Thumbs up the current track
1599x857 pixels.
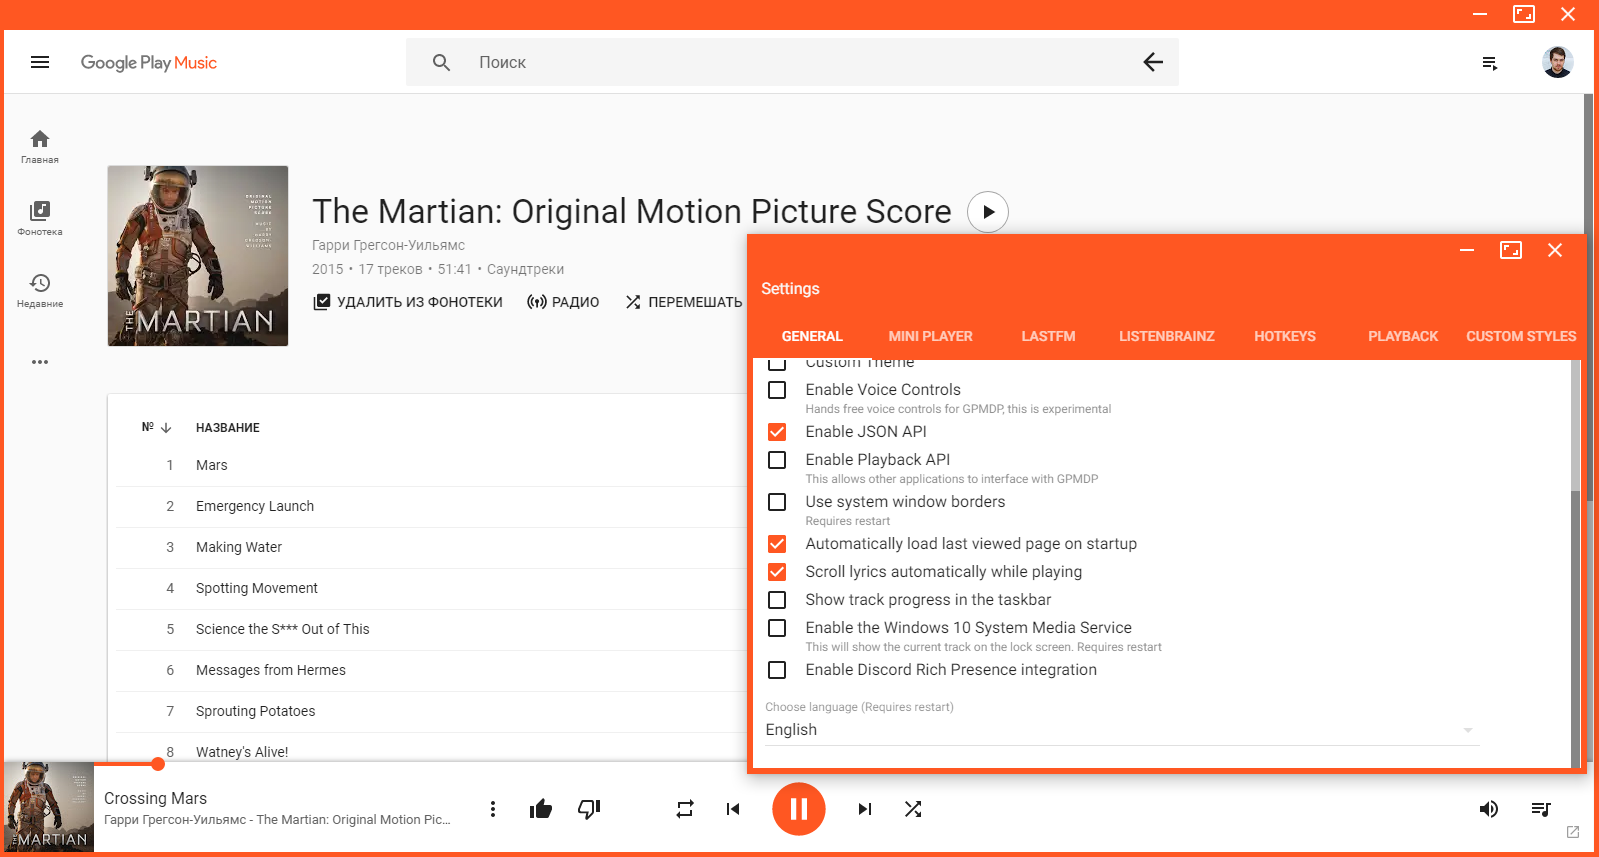541,809
